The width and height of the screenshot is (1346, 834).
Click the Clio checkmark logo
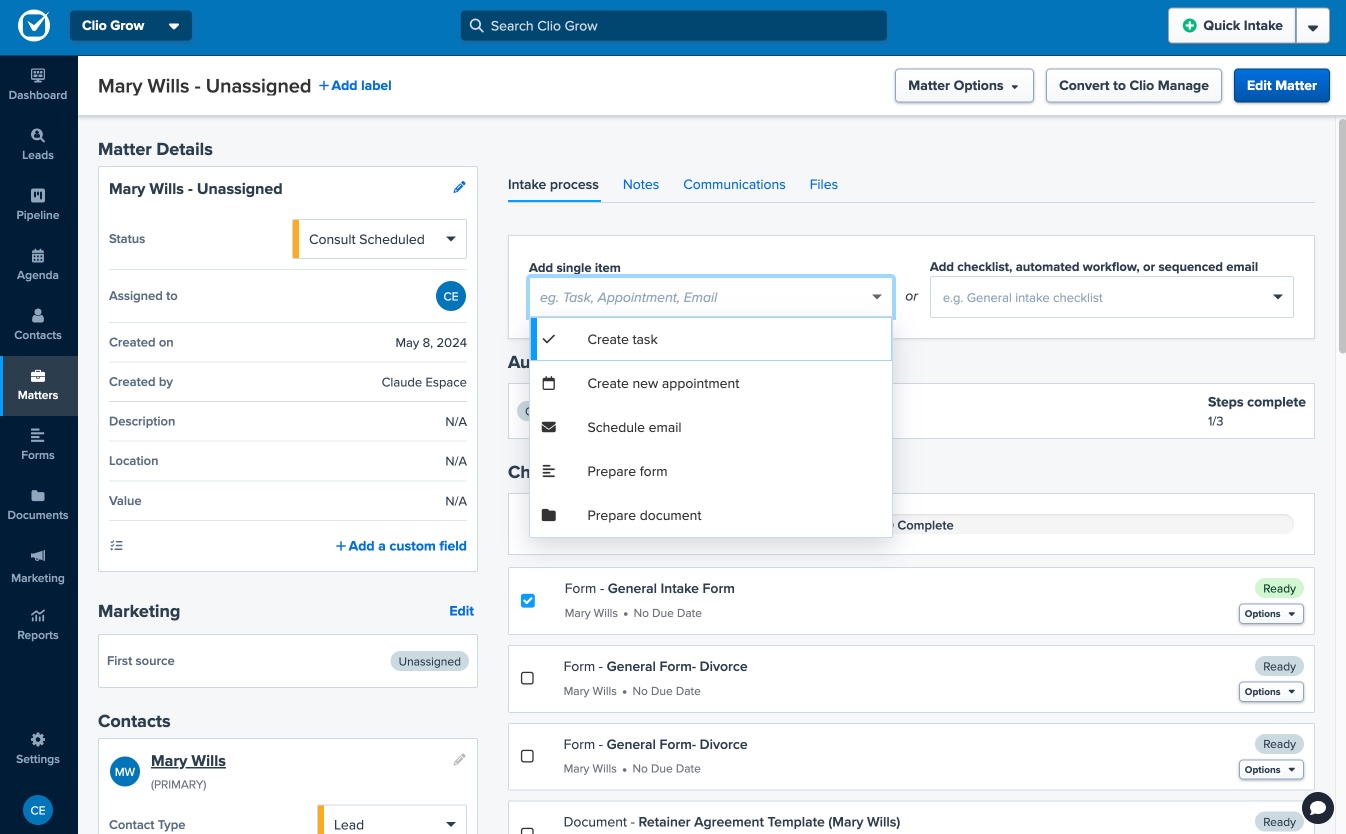pos(33,26)
